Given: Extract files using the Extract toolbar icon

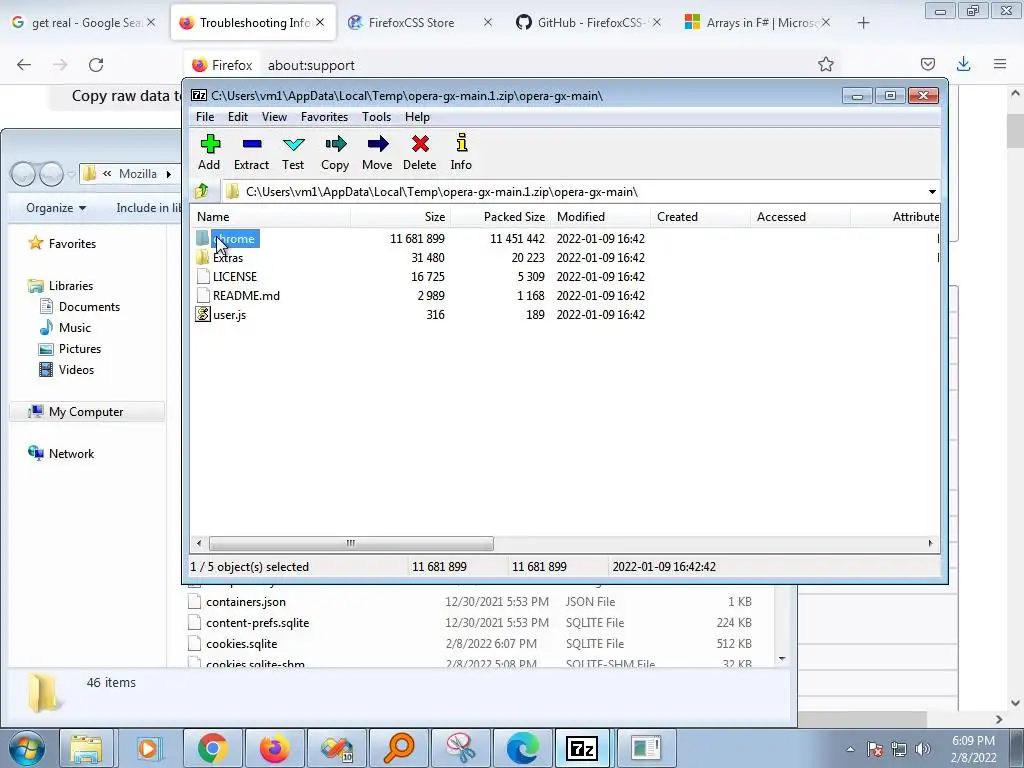Looking at the screenshot, I should (251, 152).
